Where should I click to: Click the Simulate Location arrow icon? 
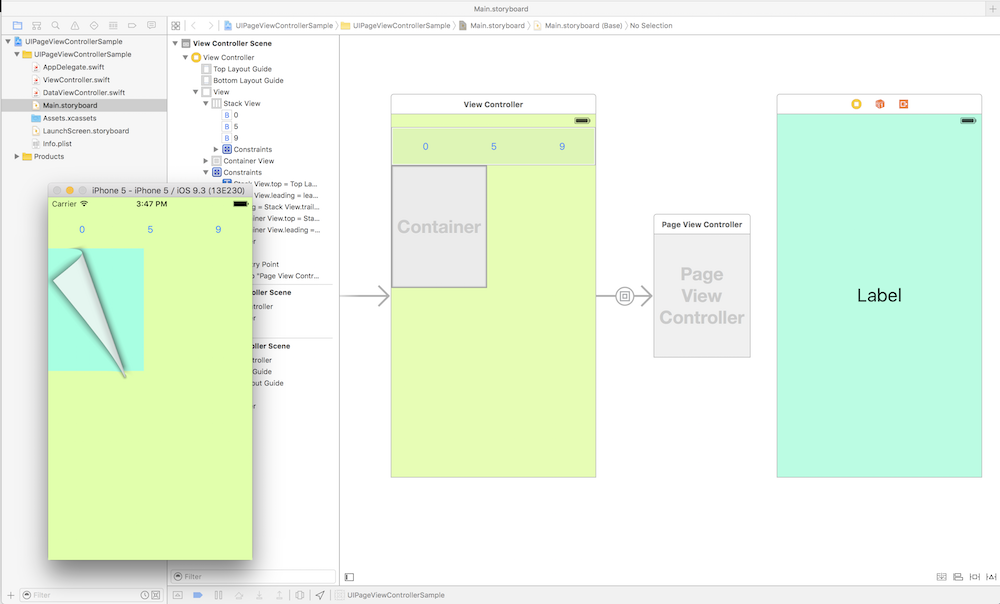[320, 595]
